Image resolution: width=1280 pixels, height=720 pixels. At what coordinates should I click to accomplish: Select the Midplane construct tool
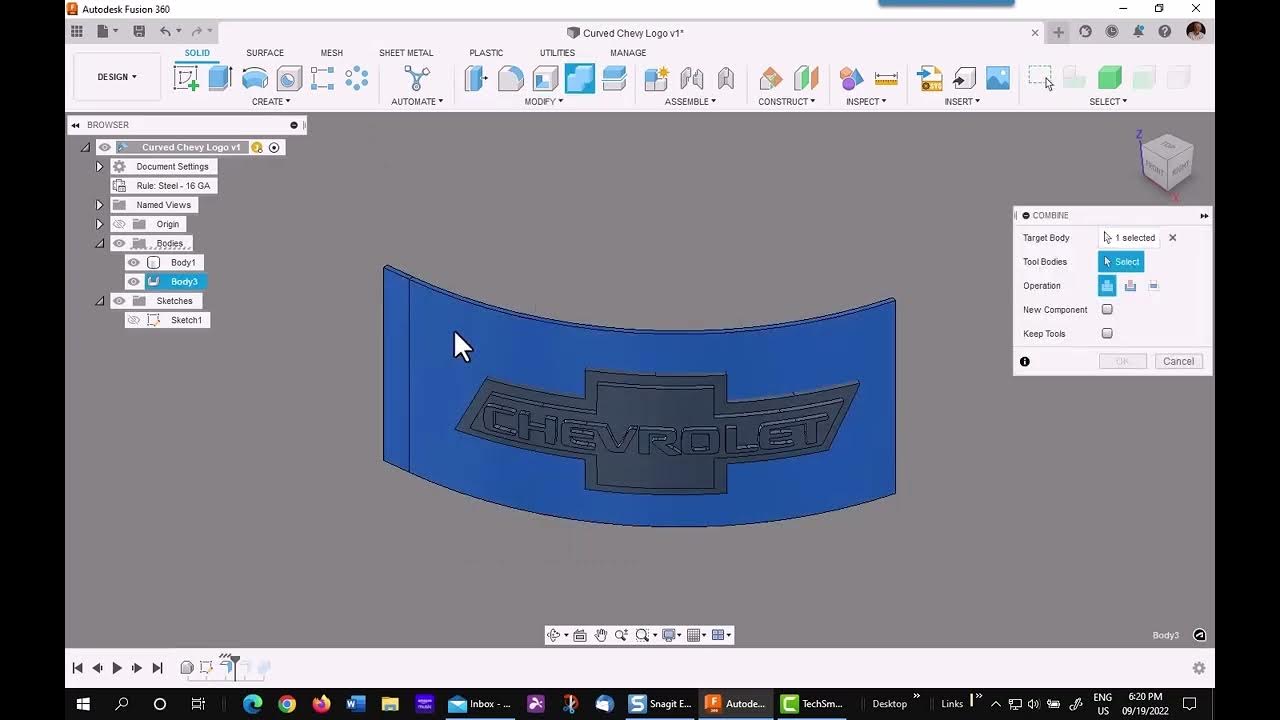pos(806,78)
